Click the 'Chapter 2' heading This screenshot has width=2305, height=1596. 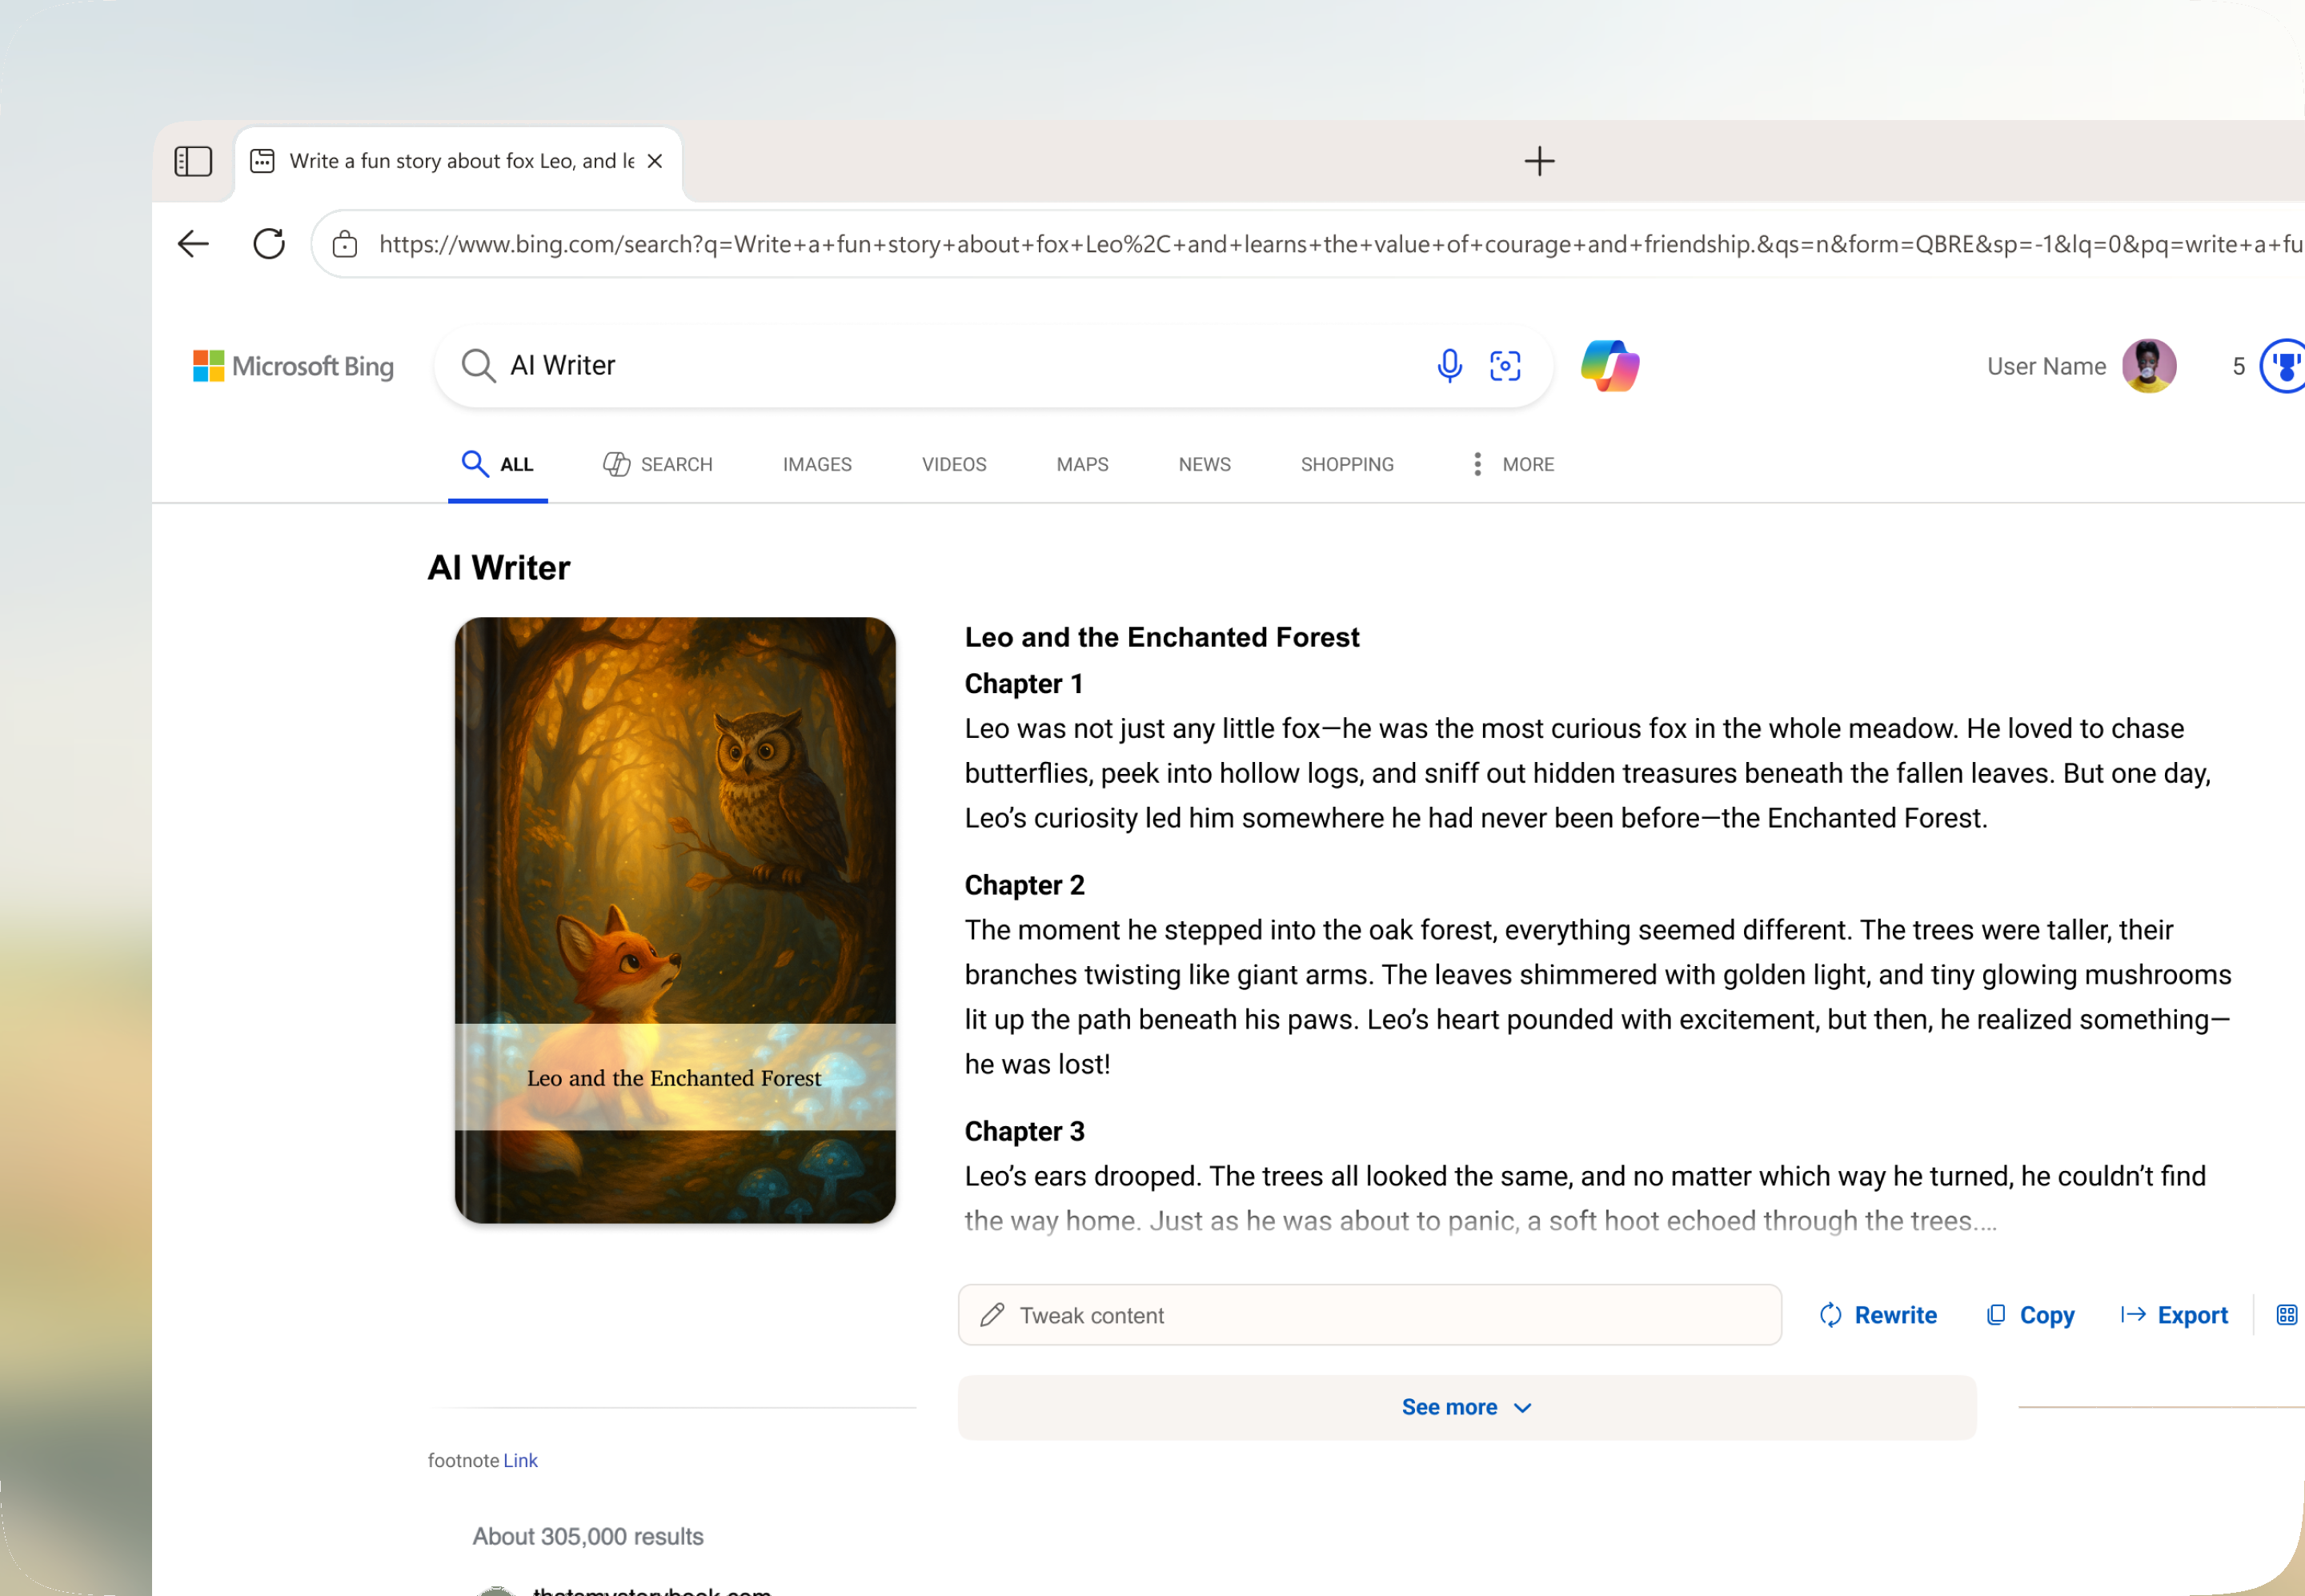(1025, 885)
